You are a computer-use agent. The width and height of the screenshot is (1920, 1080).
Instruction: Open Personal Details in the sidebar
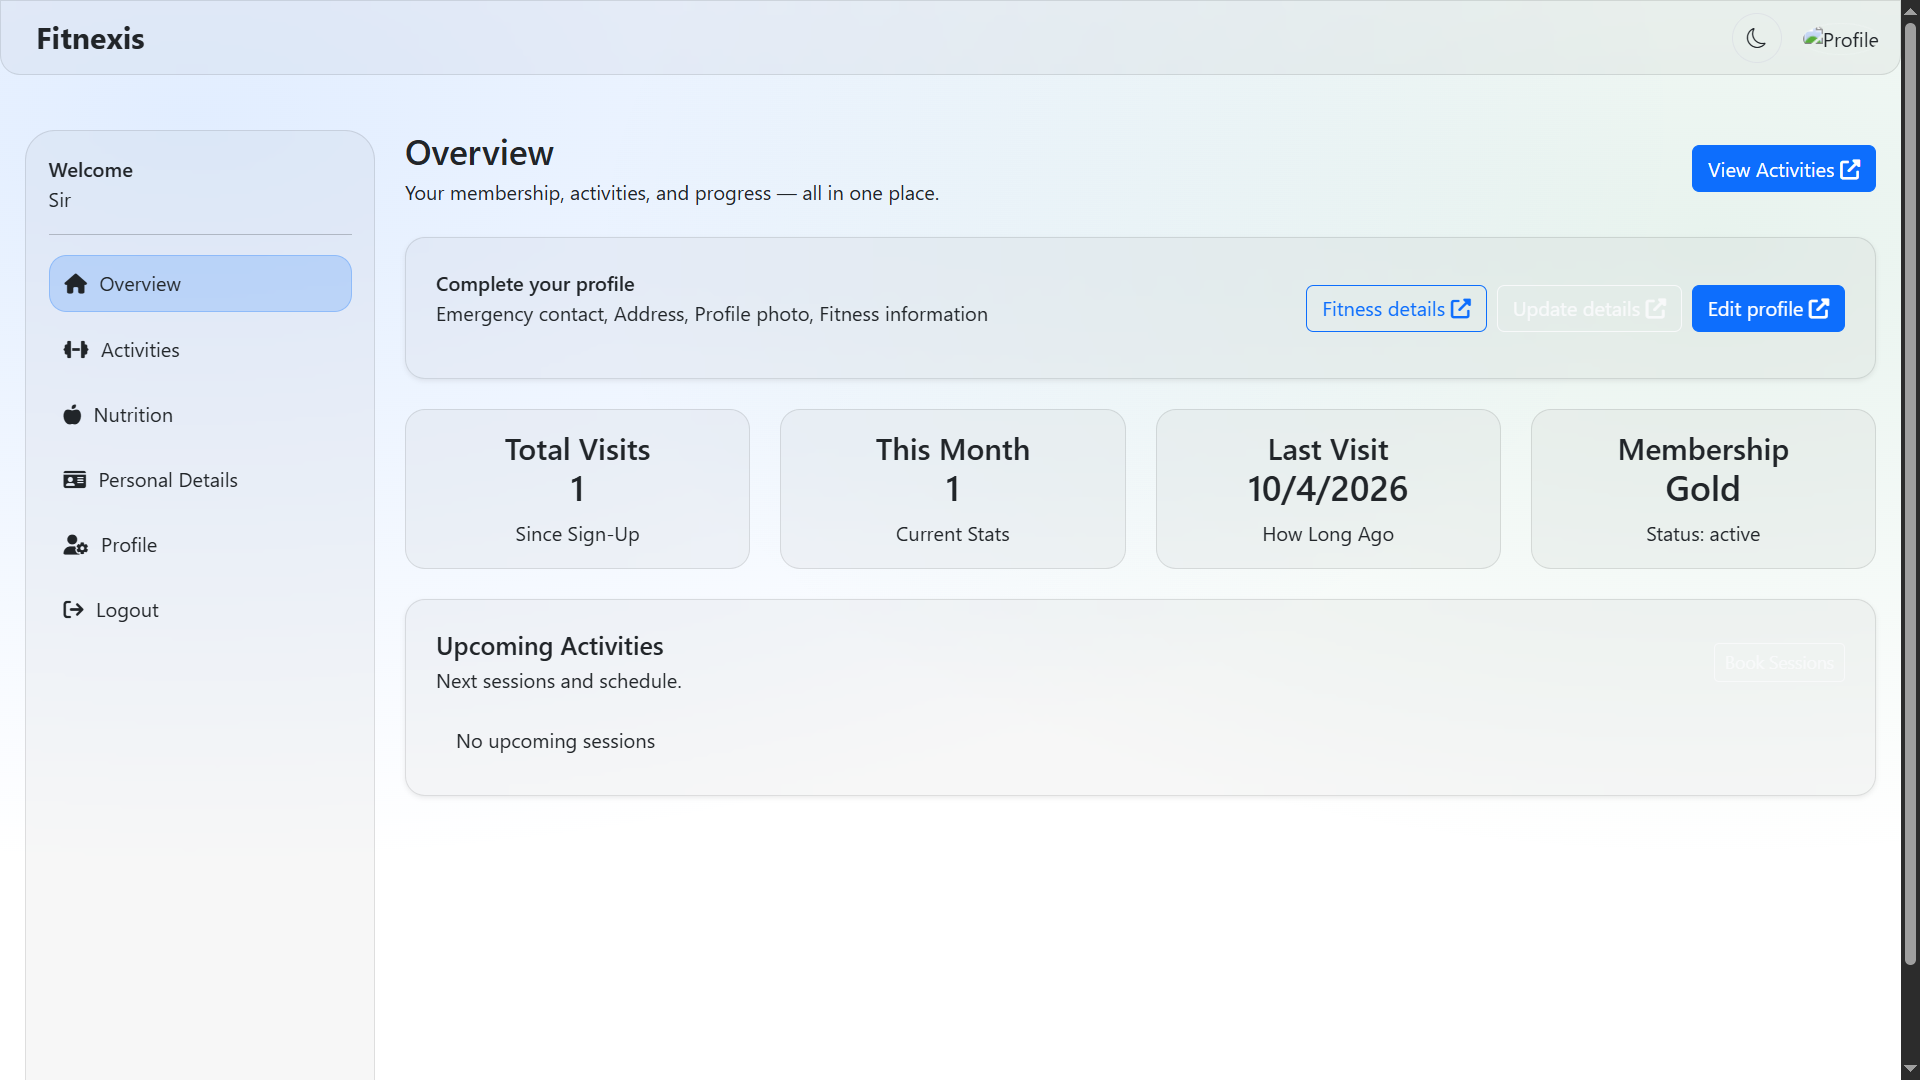point(200,480)
